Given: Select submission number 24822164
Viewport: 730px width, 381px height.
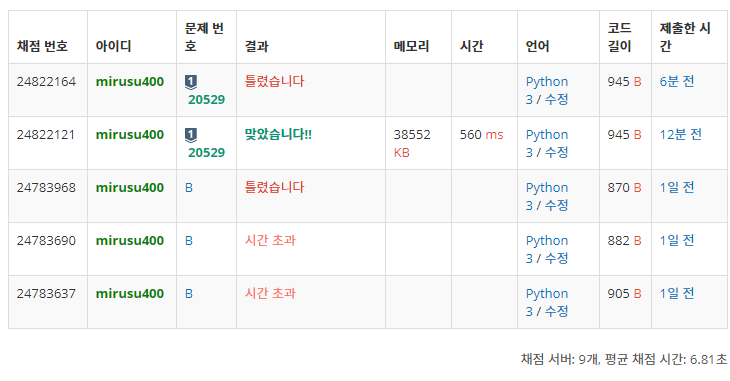Looking at the screenshot, I should point(46,82).
